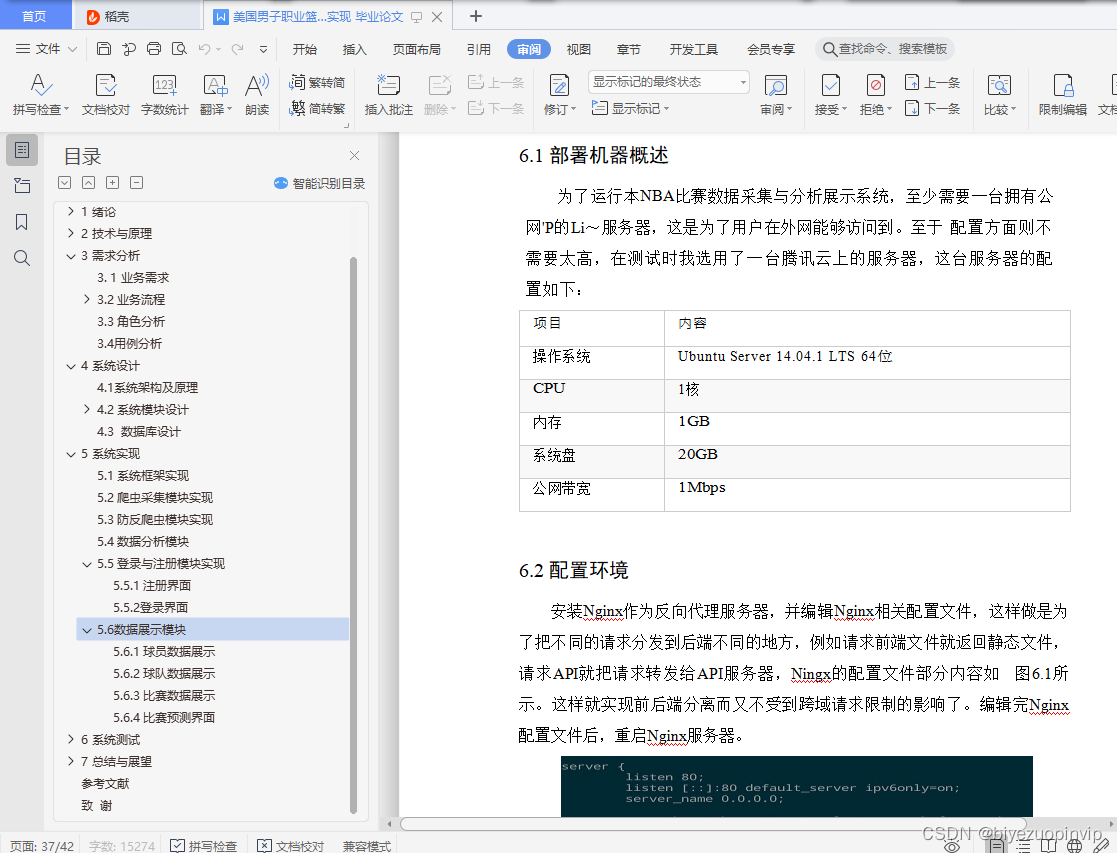Open the 字数统计 word count tool
Image resolution: width=1117 pixels, height=853 pixels.
165,95
